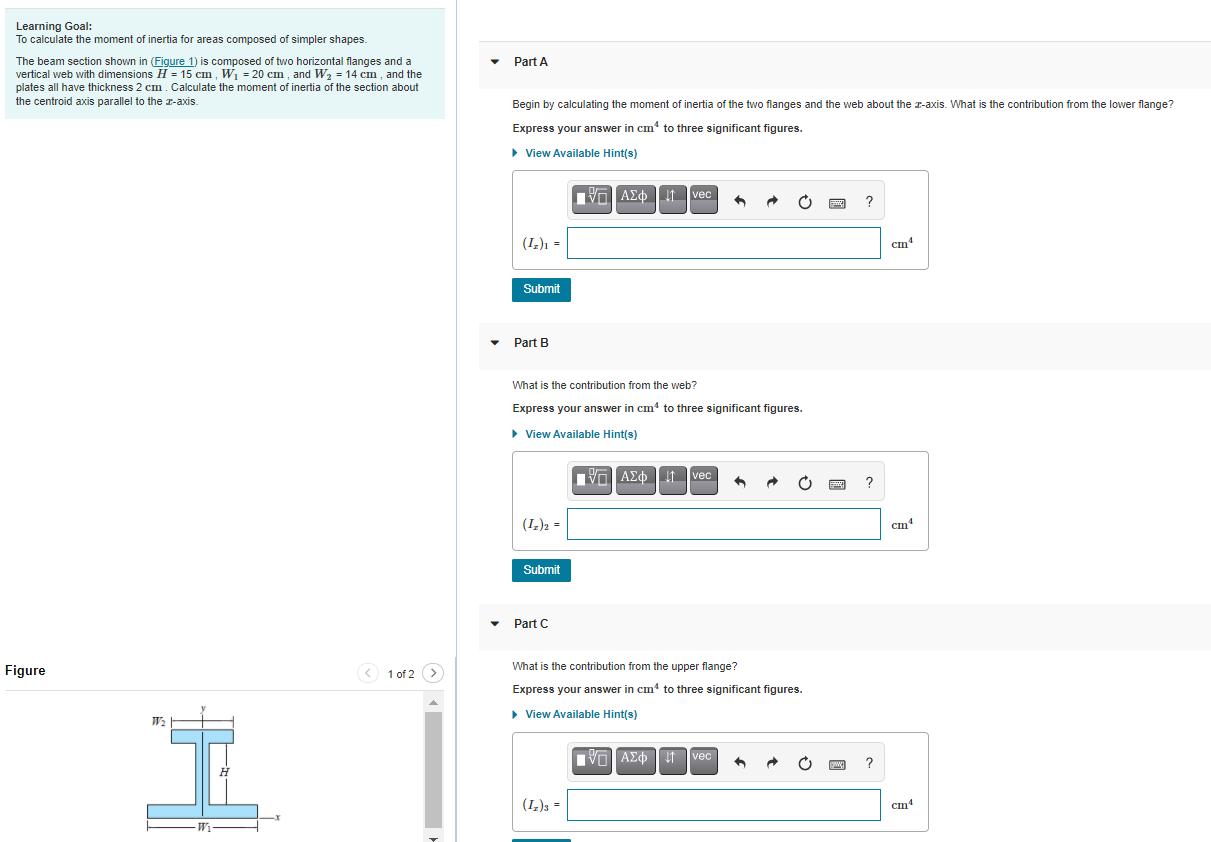Click the (Ix)1 answer input field

(724, 243)
